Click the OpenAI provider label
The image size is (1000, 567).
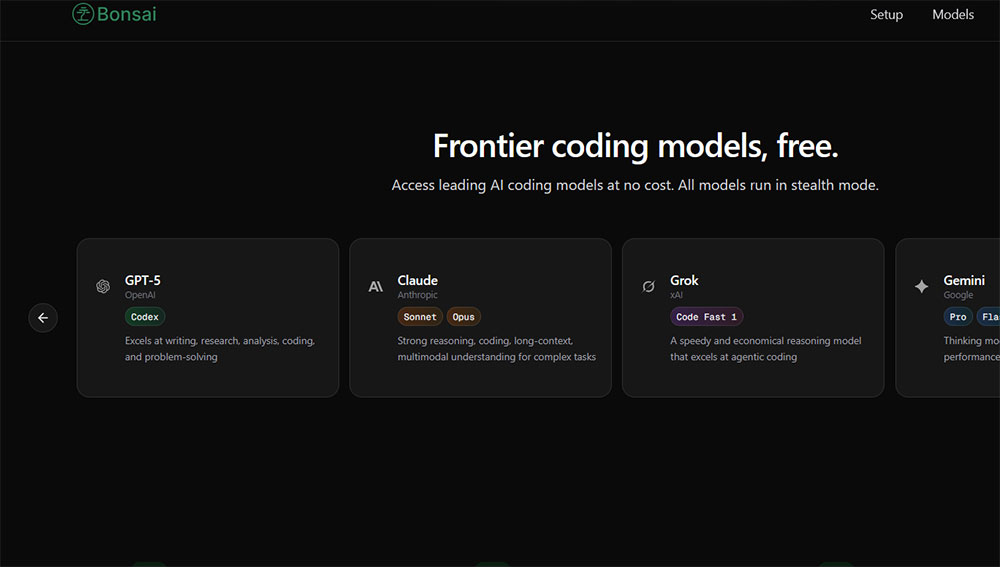tap(140, 295)
